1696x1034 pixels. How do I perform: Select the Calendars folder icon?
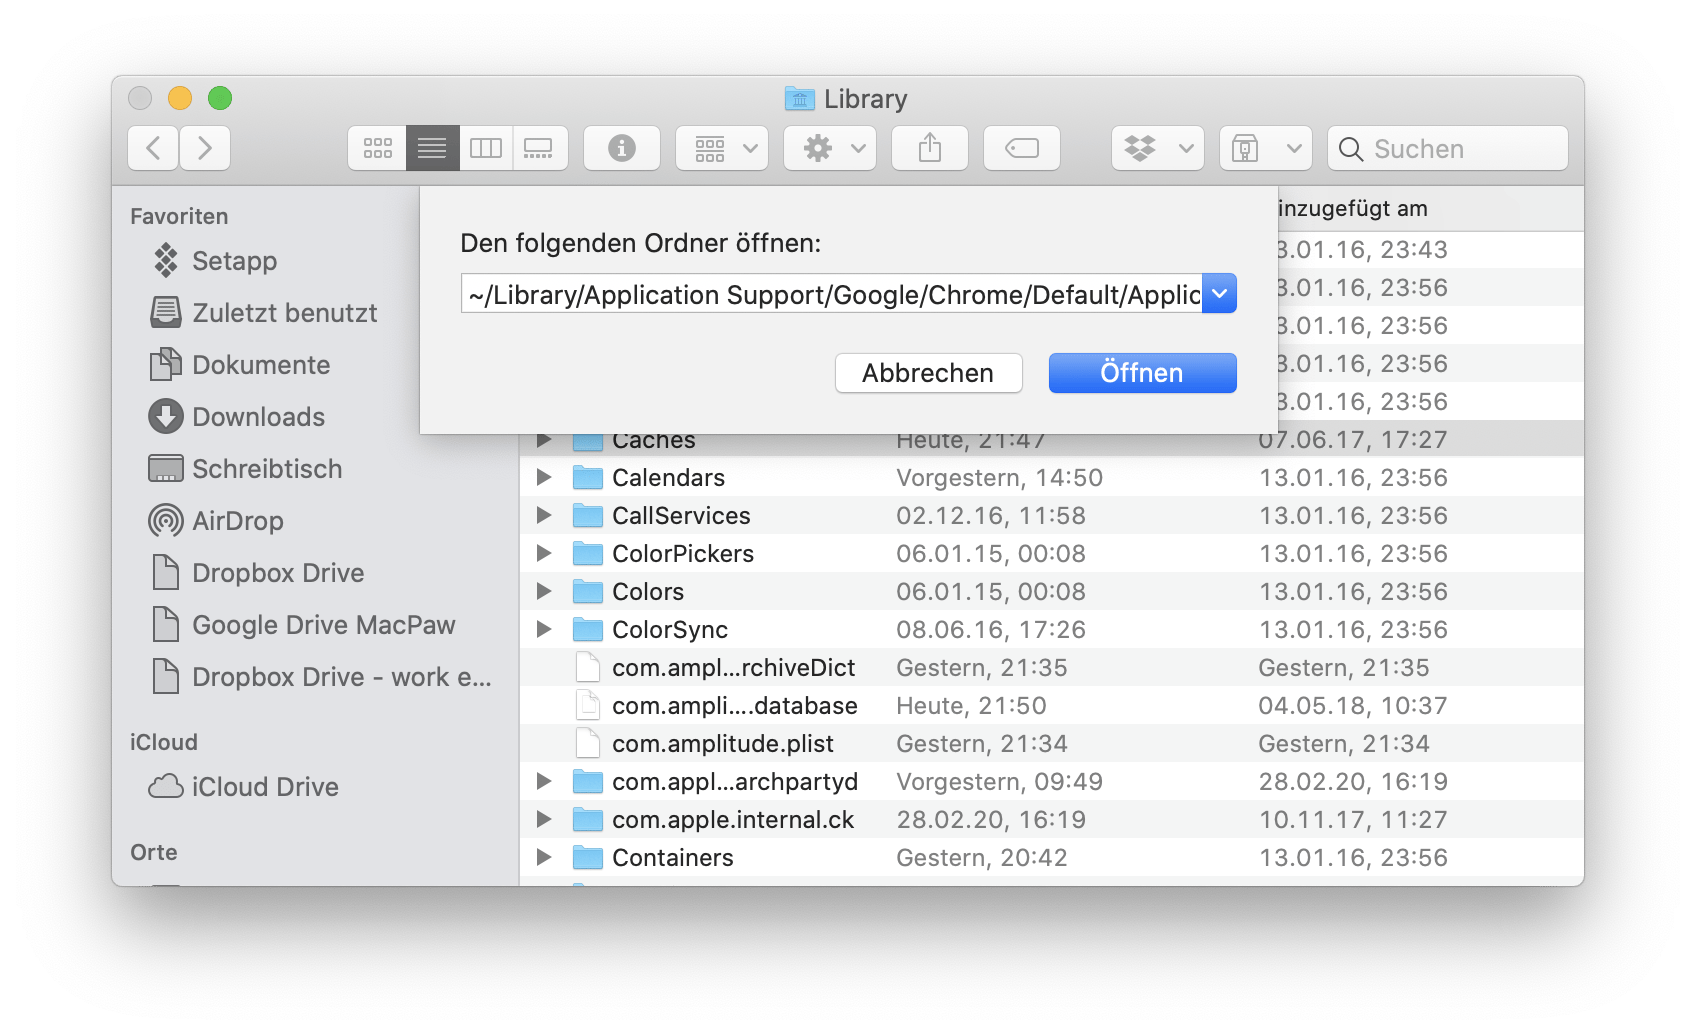pos(588,478)
